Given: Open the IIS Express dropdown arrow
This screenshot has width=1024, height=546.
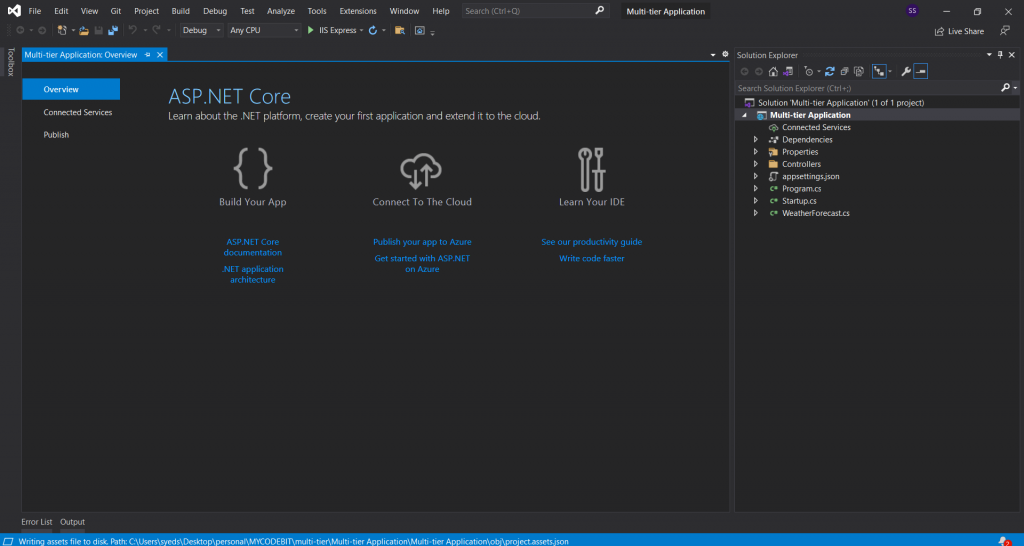Looking at the screenshot, I should 362,30.
